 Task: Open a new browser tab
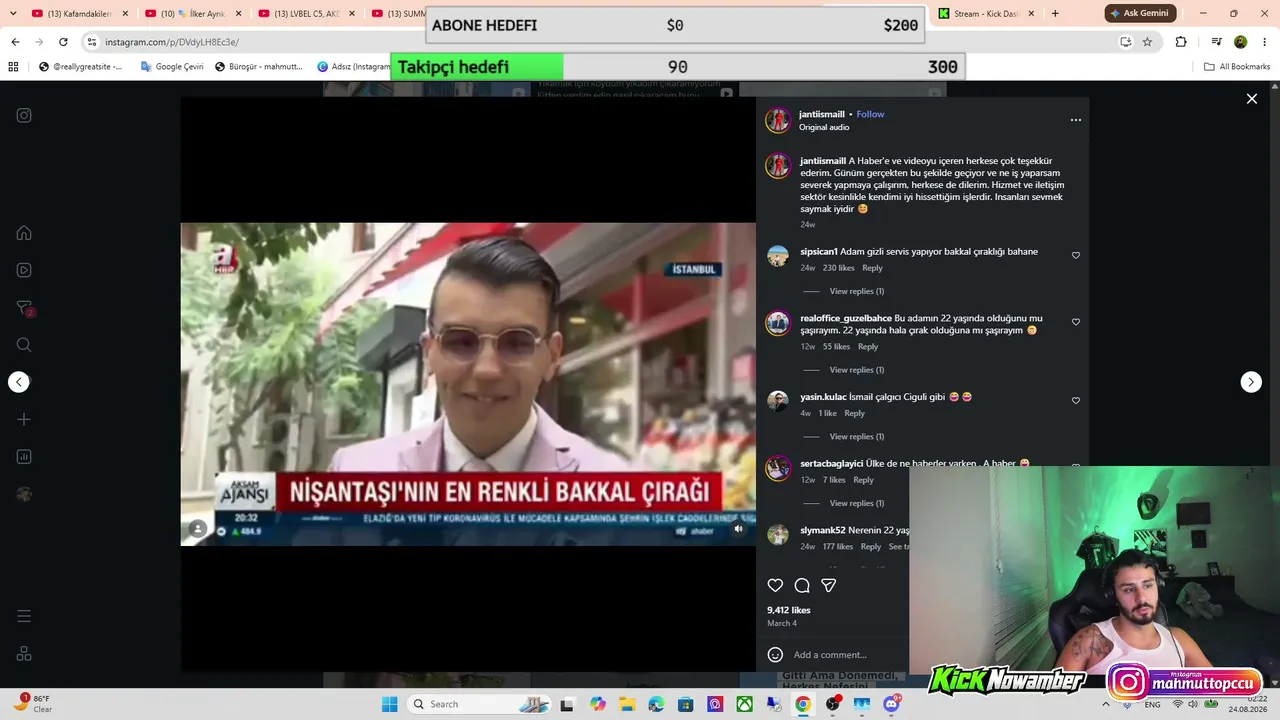[x=1055, y=14]
